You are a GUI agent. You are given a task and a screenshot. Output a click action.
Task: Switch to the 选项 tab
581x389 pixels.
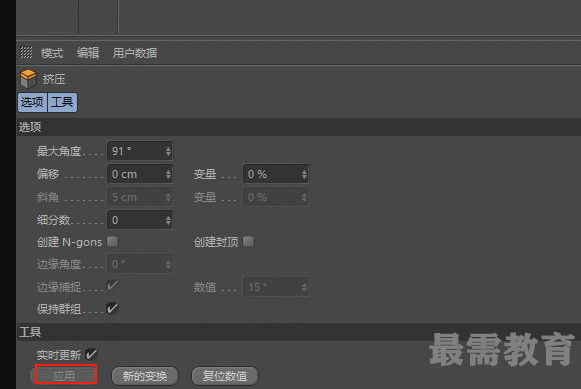point(32,102)
